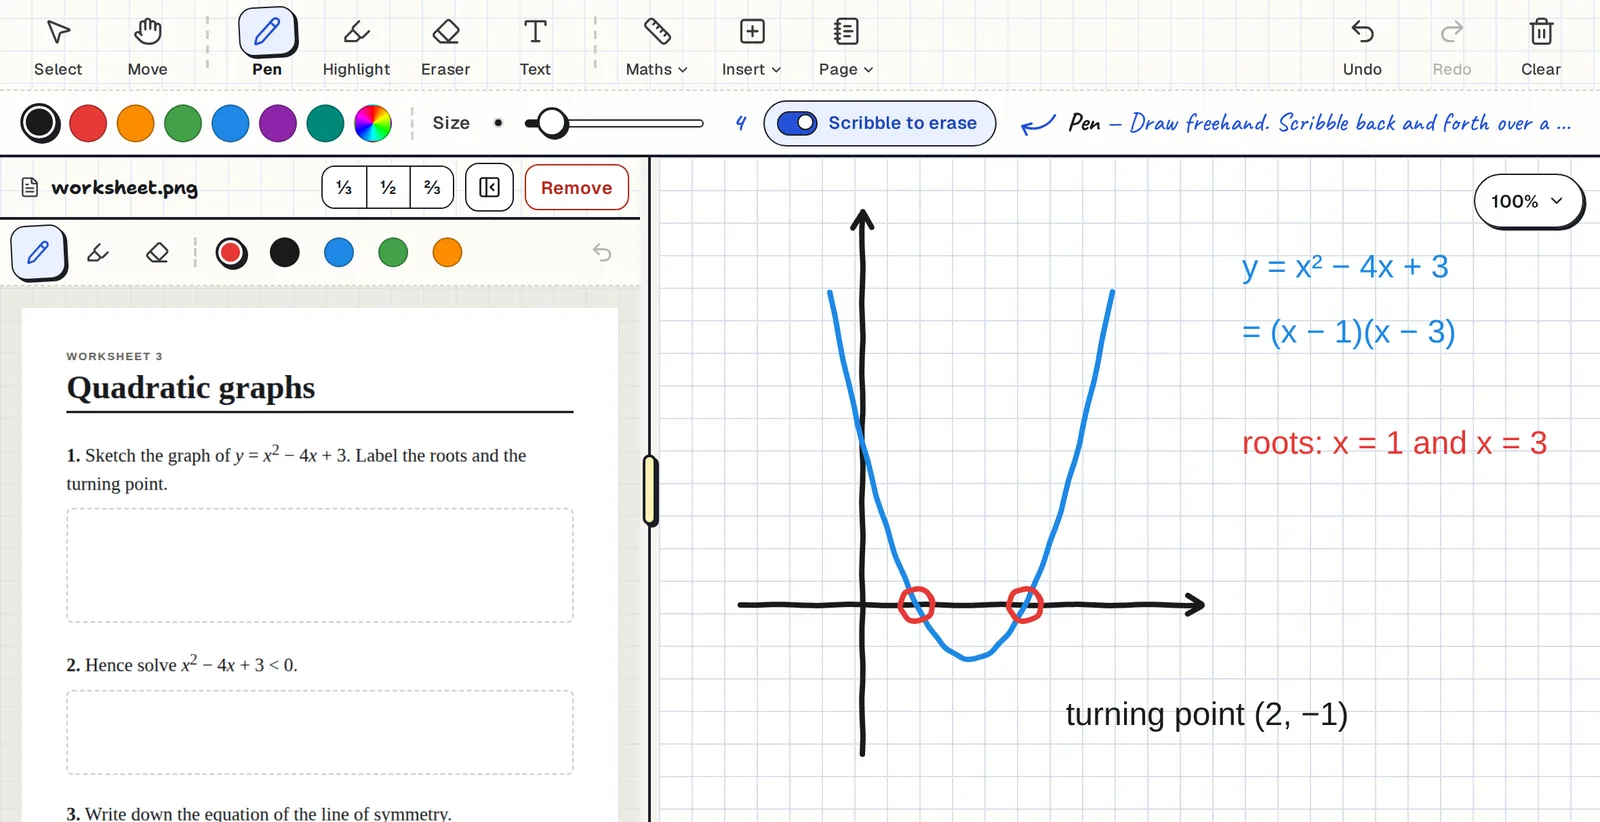Screen dimensions: 1600x822
Task: Choose red in the worksheet panel palette
Action: 231,253
